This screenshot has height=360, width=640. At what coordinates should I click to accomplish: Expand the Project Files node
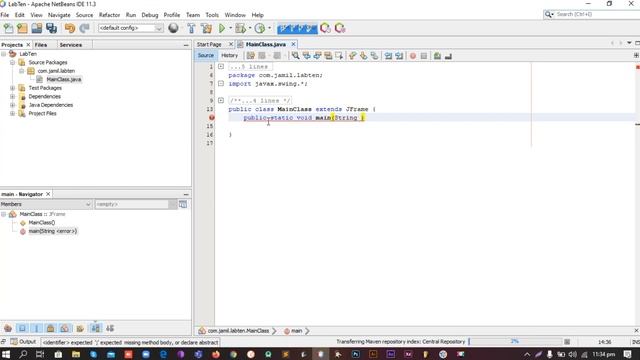coord(12,113)
